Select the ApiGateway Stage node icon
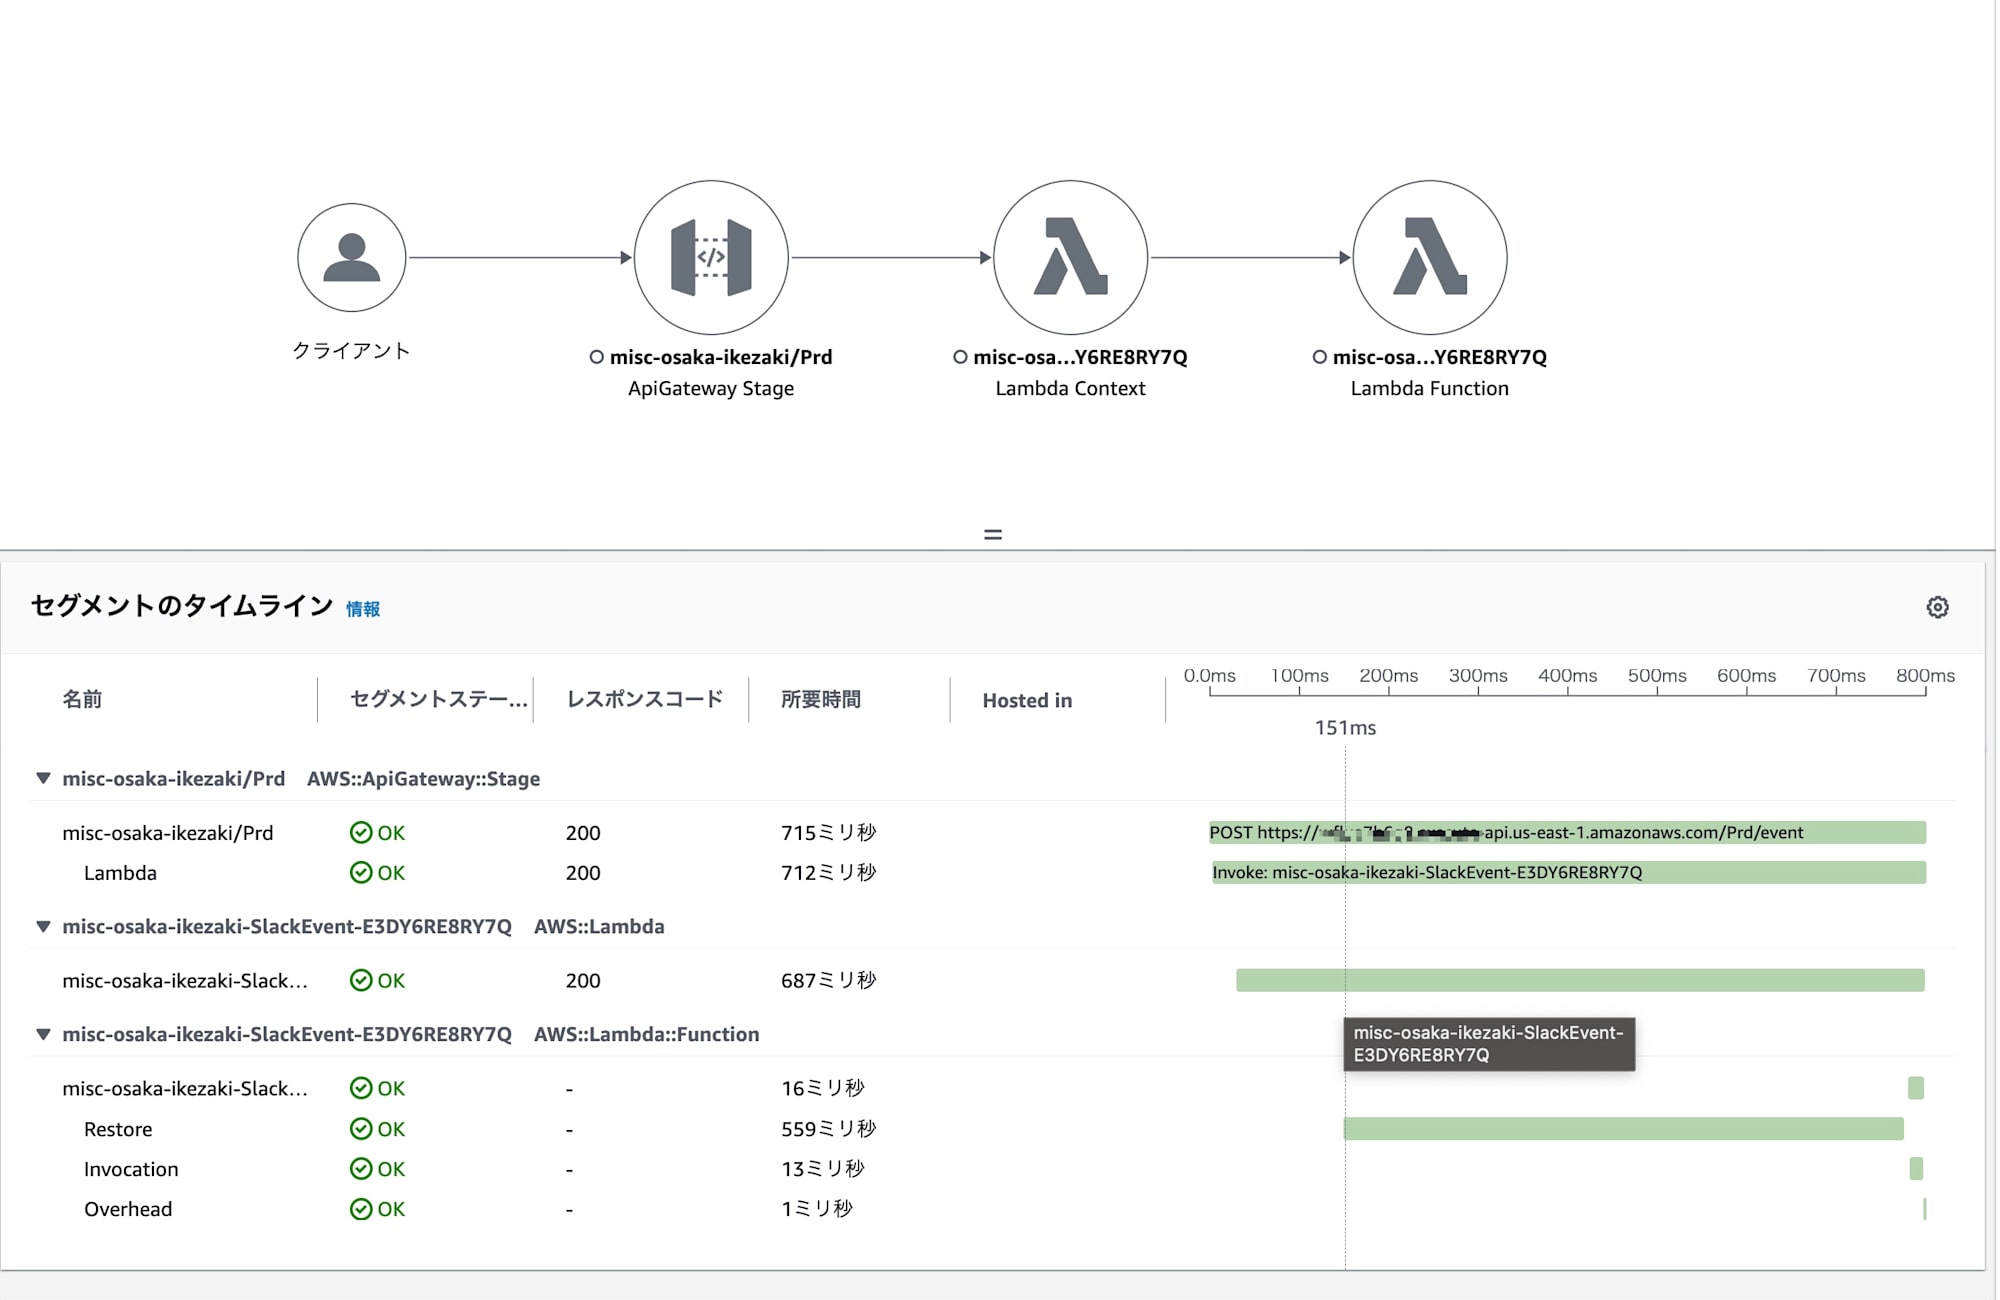 (x=711, y=258)
